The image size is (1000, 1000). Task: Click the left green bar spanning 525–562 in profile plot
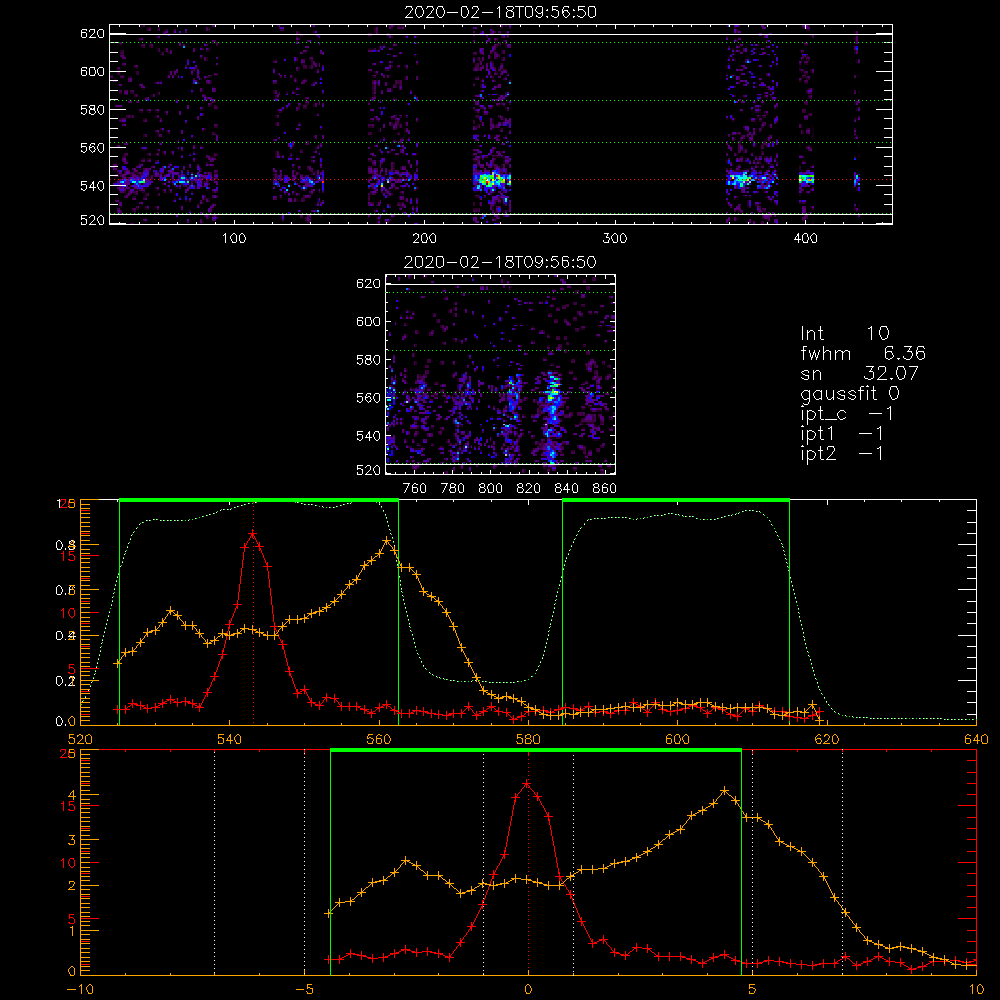[x=259, y=501]
